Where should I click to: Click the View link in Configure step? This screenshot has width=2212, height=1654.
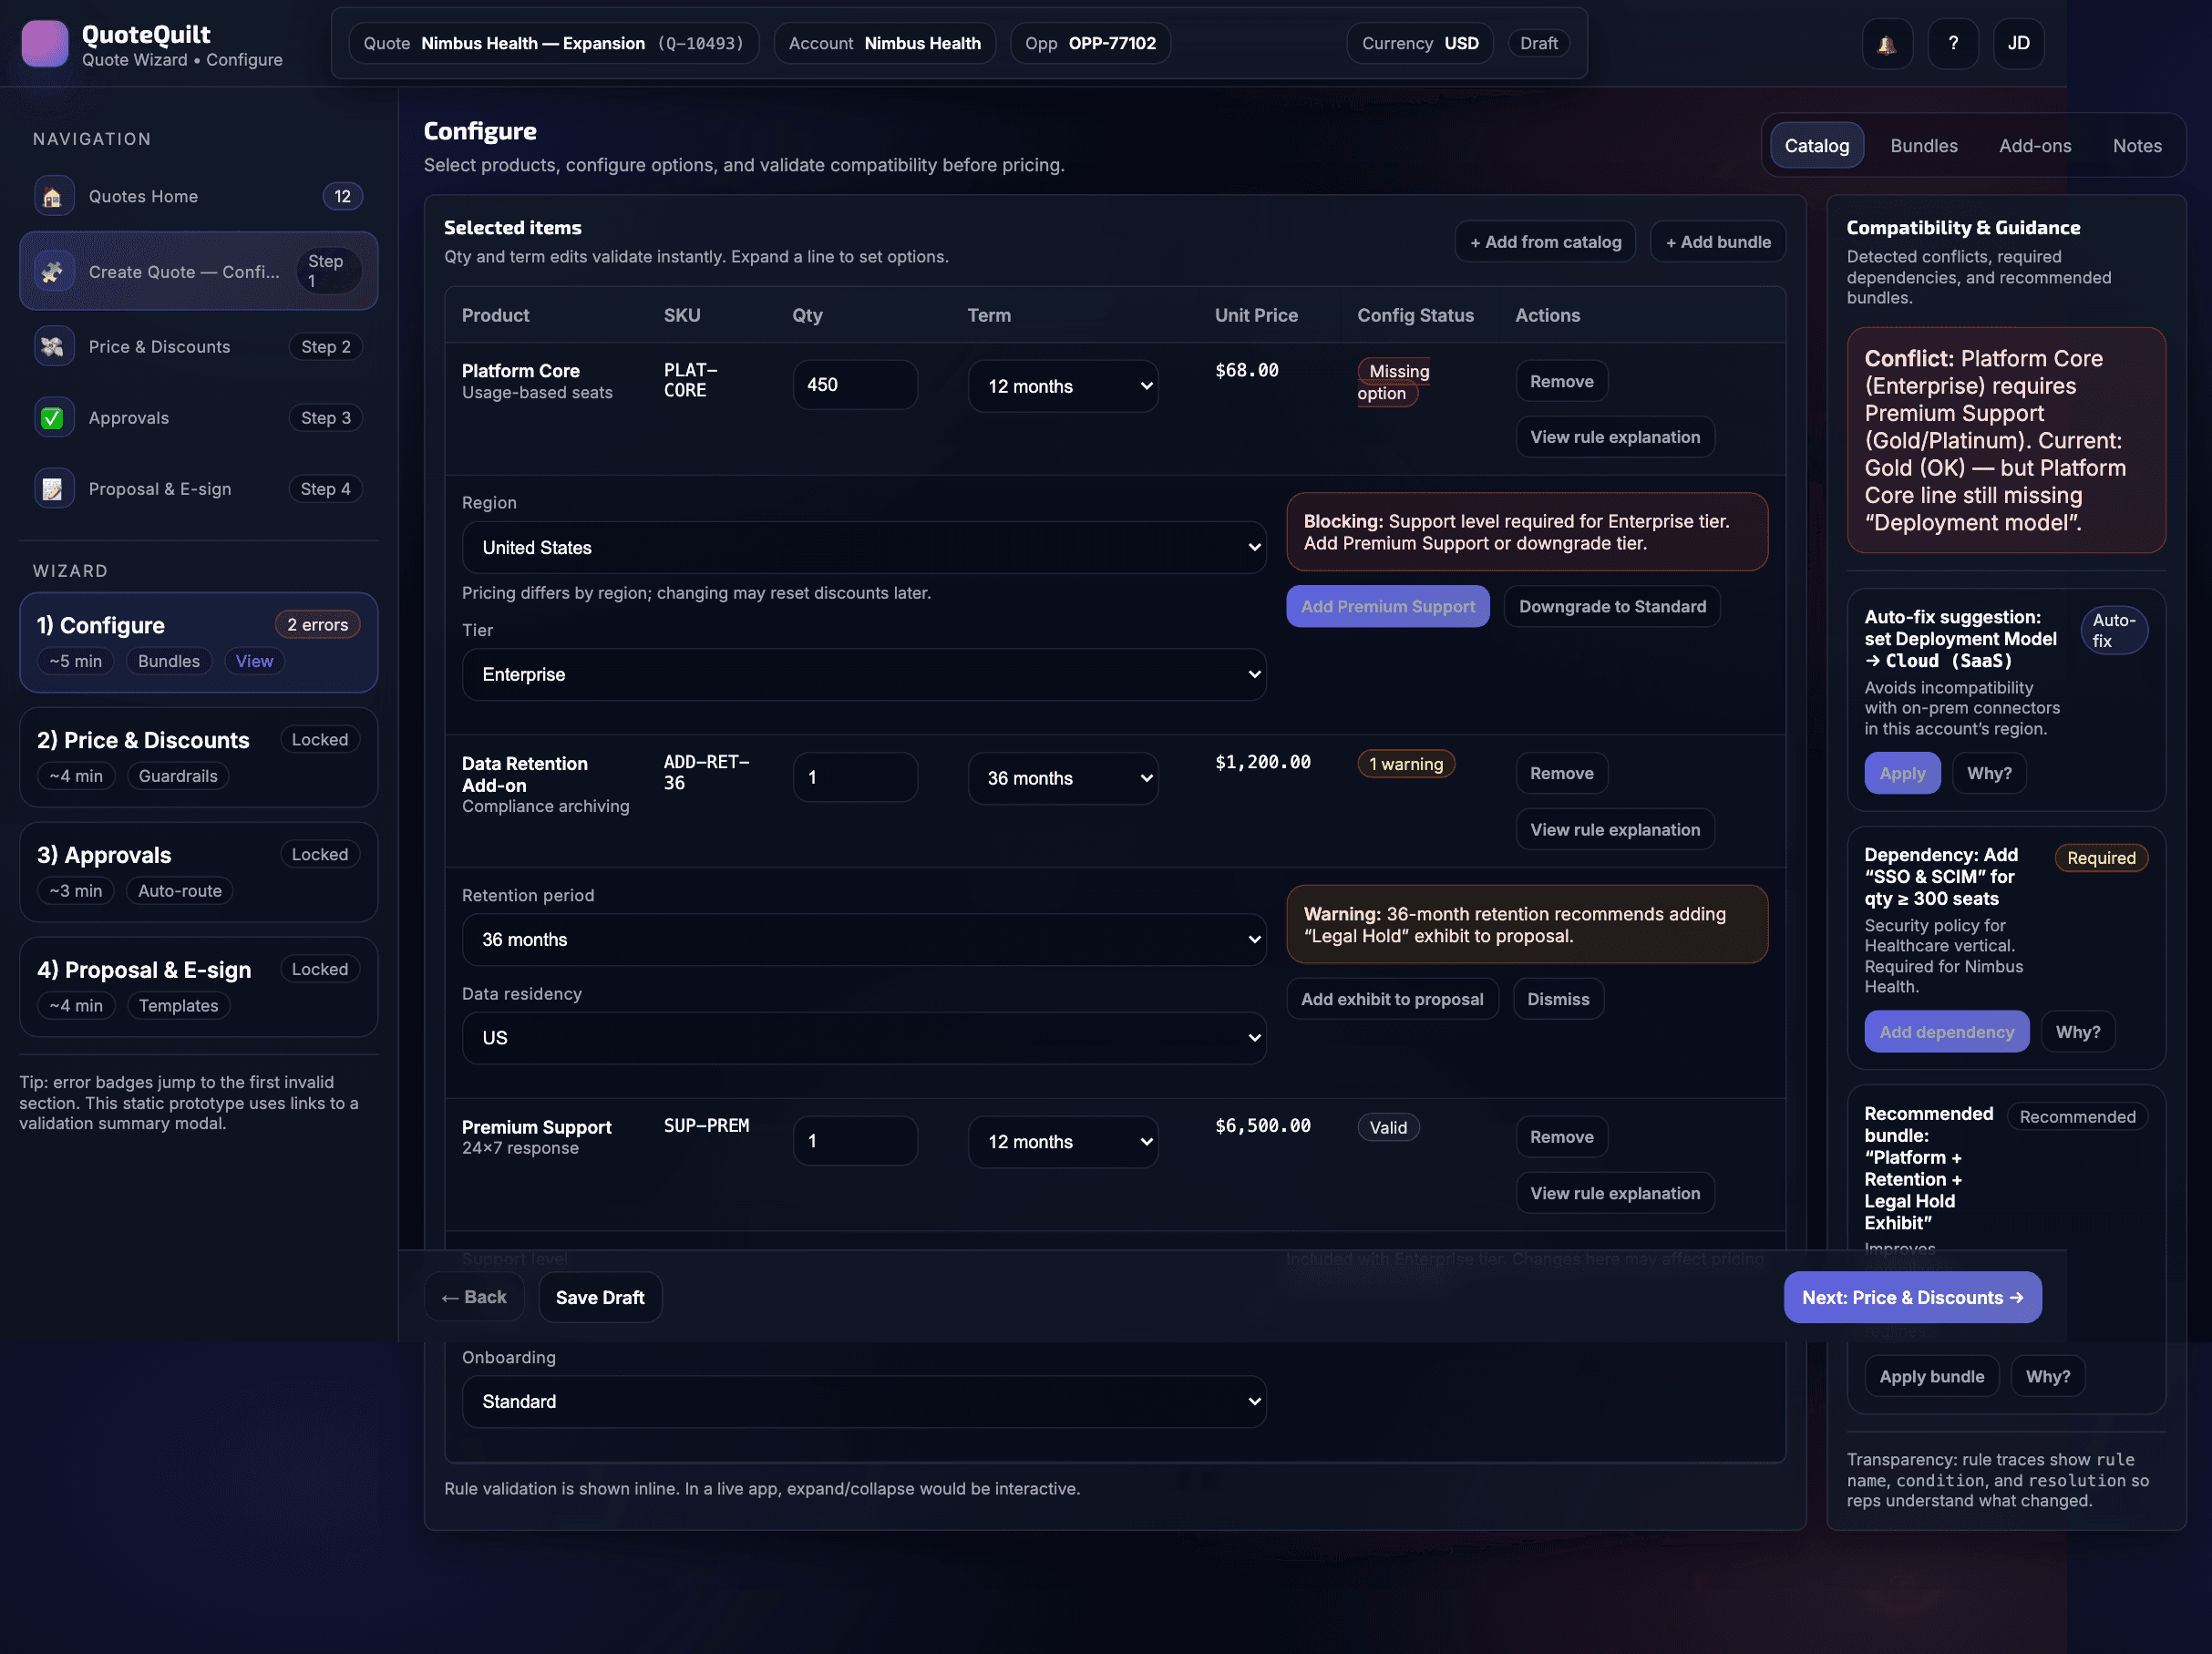tap(254, 662)
